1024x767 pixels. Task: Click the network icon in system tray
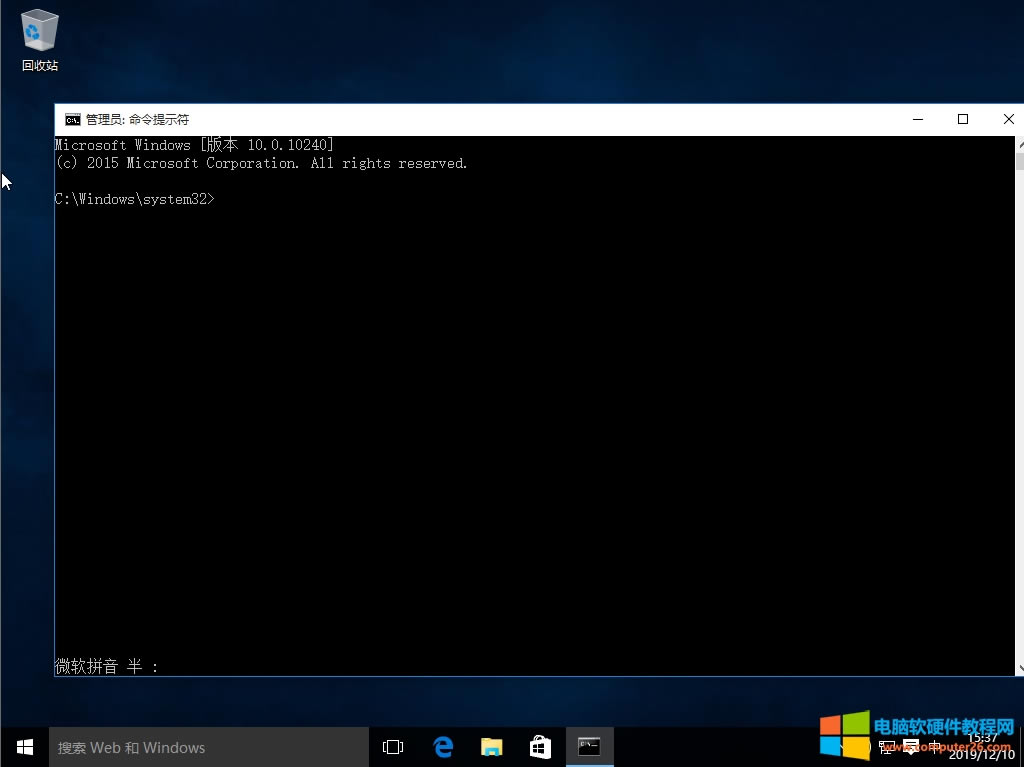tap(886, 747)
